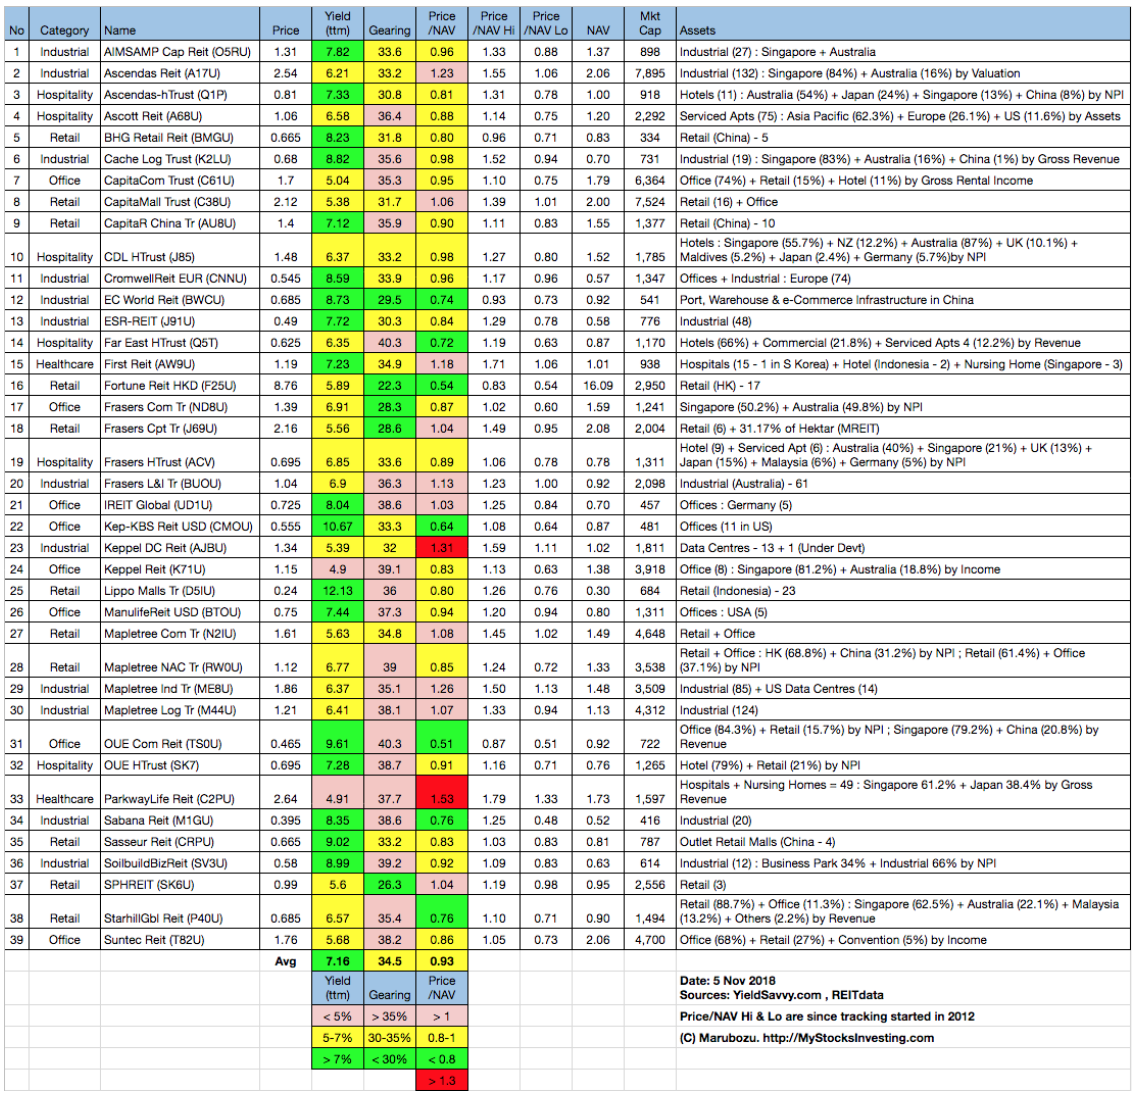Image resolution: width=1138 pixels, height=1104 pixels.
Task: Click 'Retail (Indonesia) - 23' assets cell
Action: [903, 591]
